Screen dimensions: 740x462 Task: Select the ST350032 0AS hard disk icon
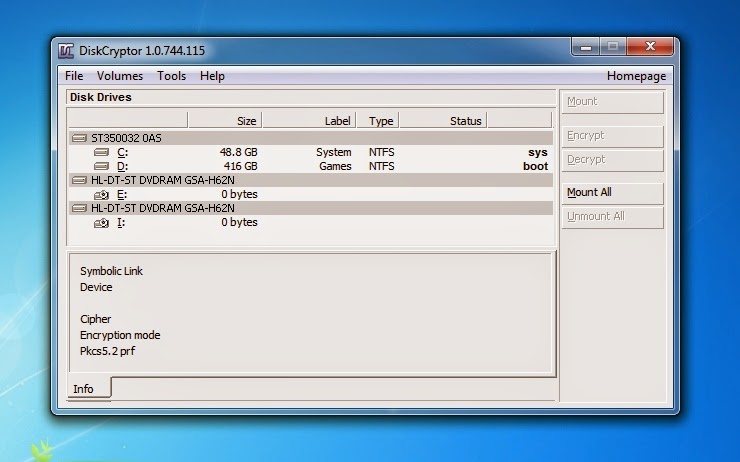(x=79, y=138)
